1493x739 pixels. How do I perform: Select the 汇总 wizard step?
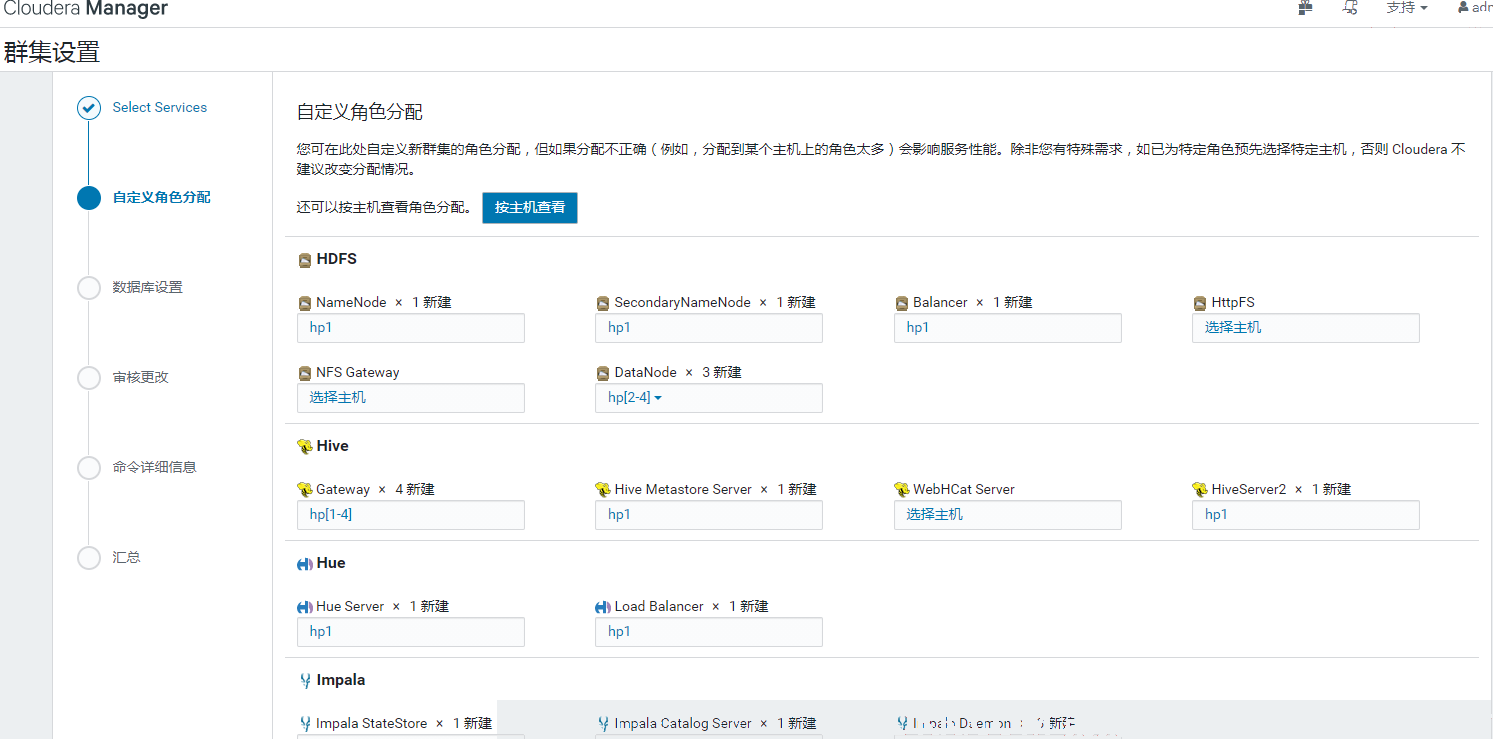pyautogui.click(x=126, y=557)
